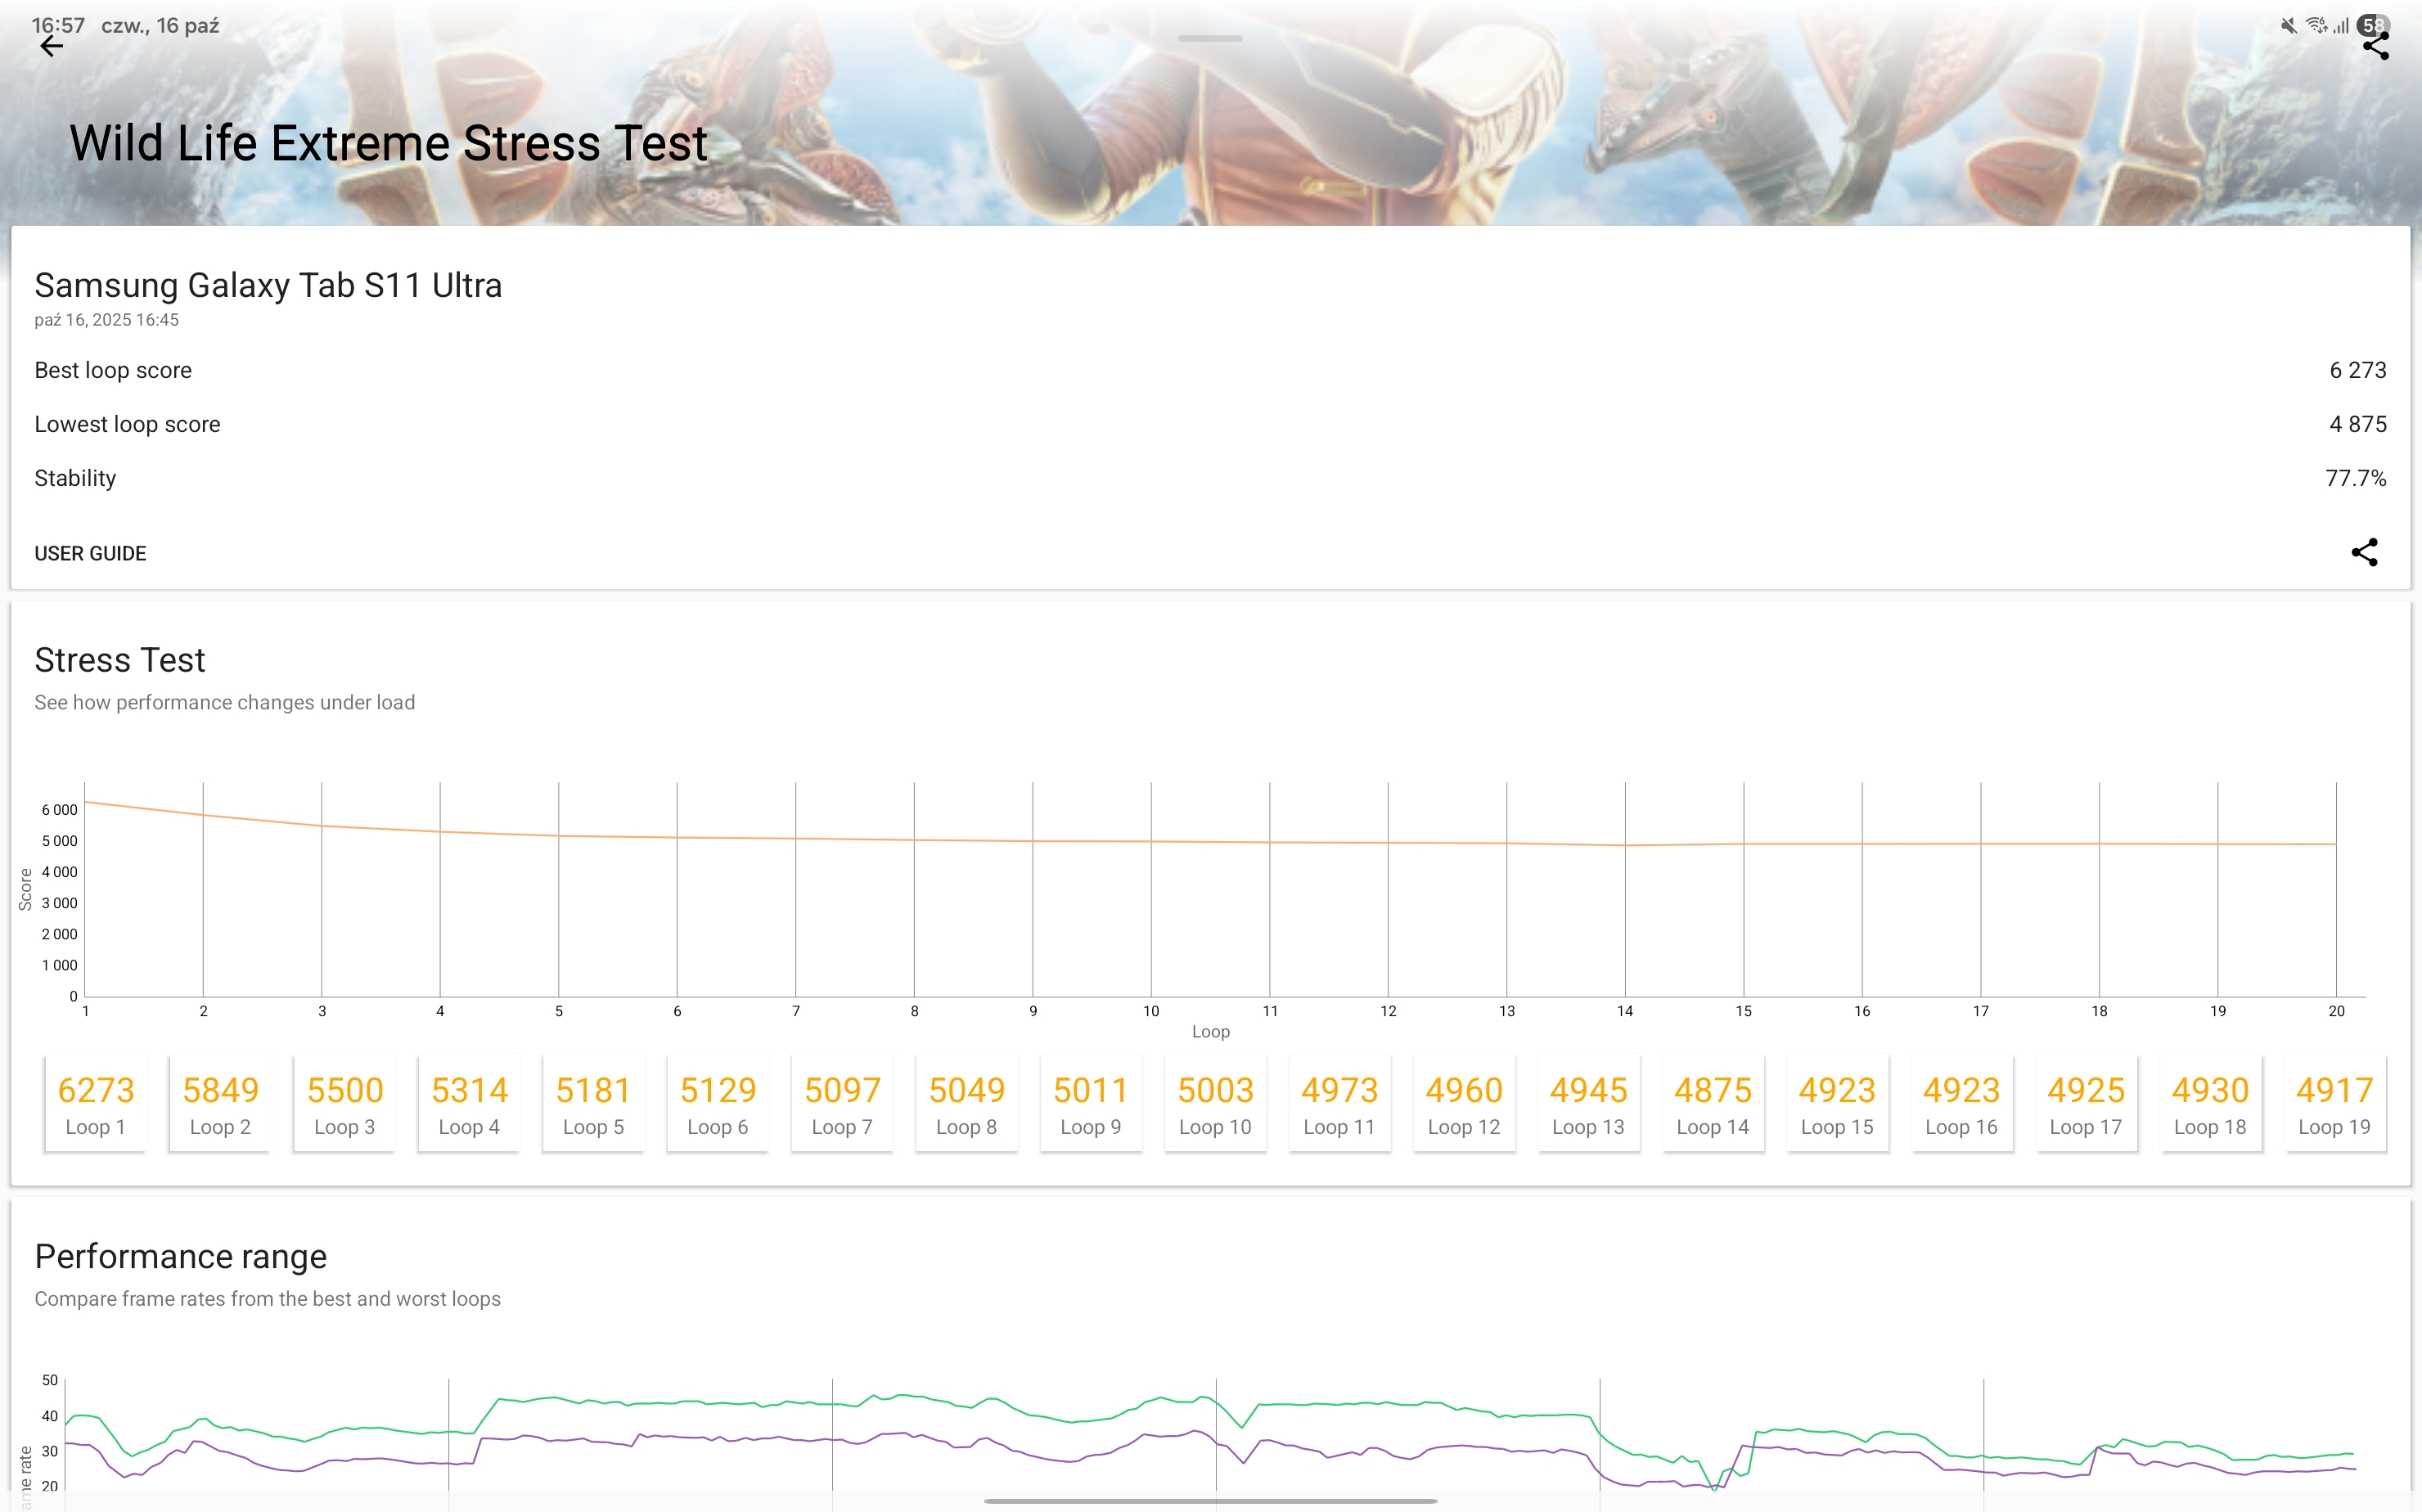Image resolution: width=2422 pixels, height=1512 pixels.
Task: Open the Loop 10 score card
Action: [x=1215, y=1104]
